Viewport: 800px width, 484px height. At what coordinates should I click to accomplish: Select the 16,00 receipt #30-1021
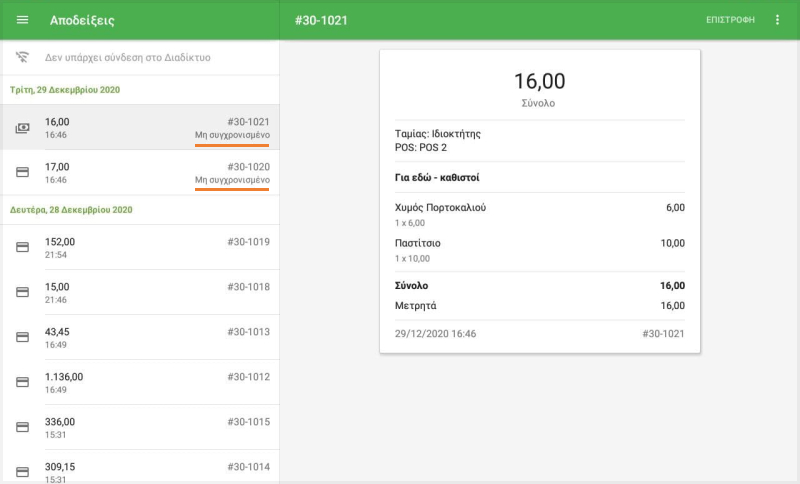[150, 128]
